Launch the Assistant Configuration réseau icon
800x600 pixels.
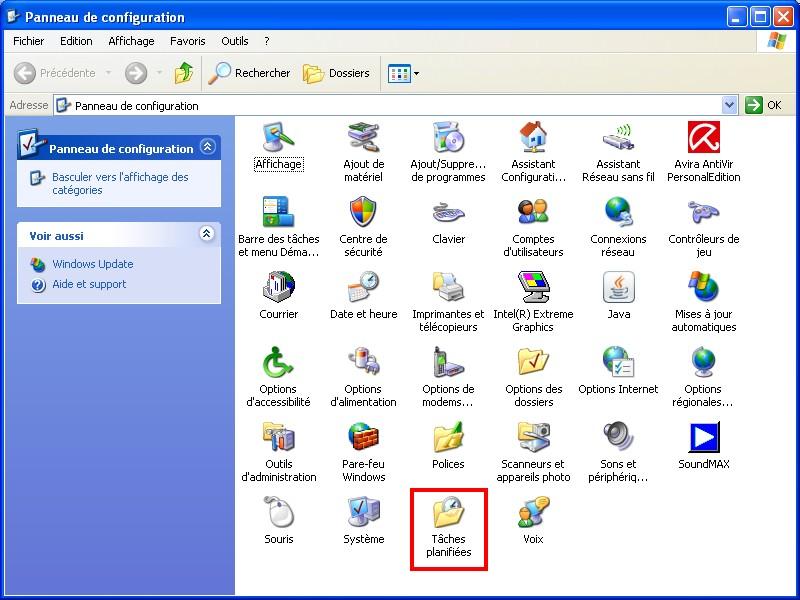click(533, 138)
